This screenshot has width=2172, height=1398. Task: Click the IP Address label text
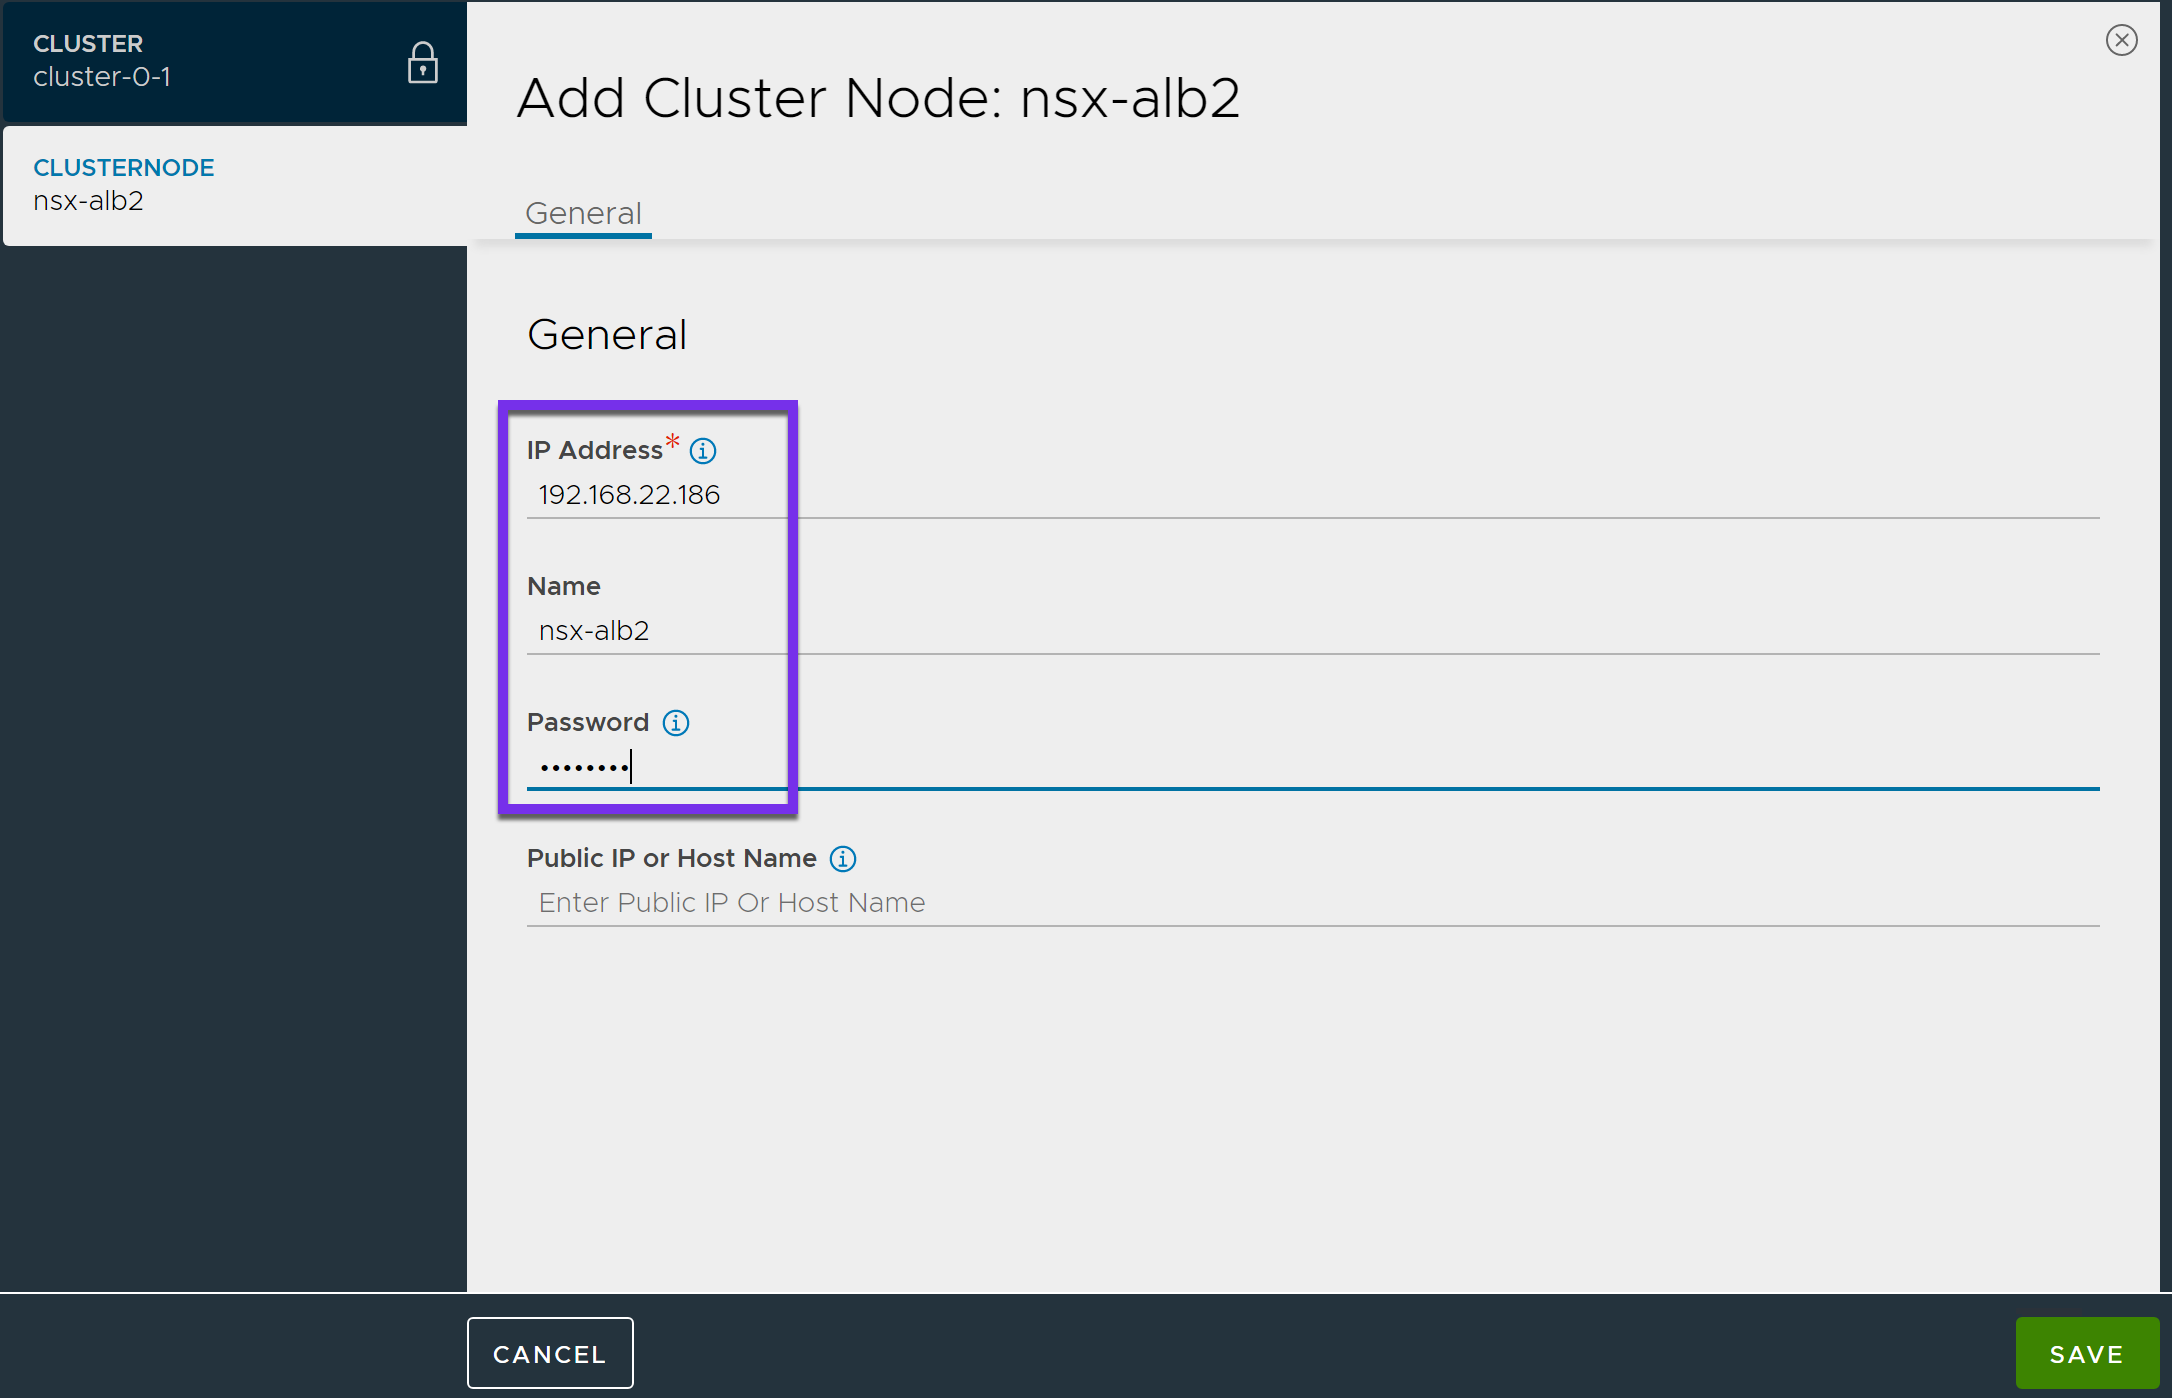point(594,451)
